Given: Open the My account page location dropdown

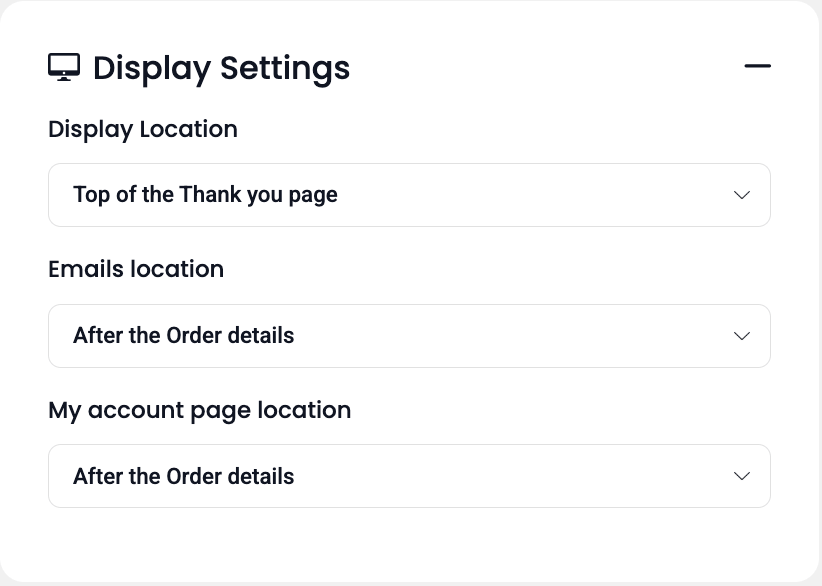Looking at the screenshot, I should coord(409,476).
